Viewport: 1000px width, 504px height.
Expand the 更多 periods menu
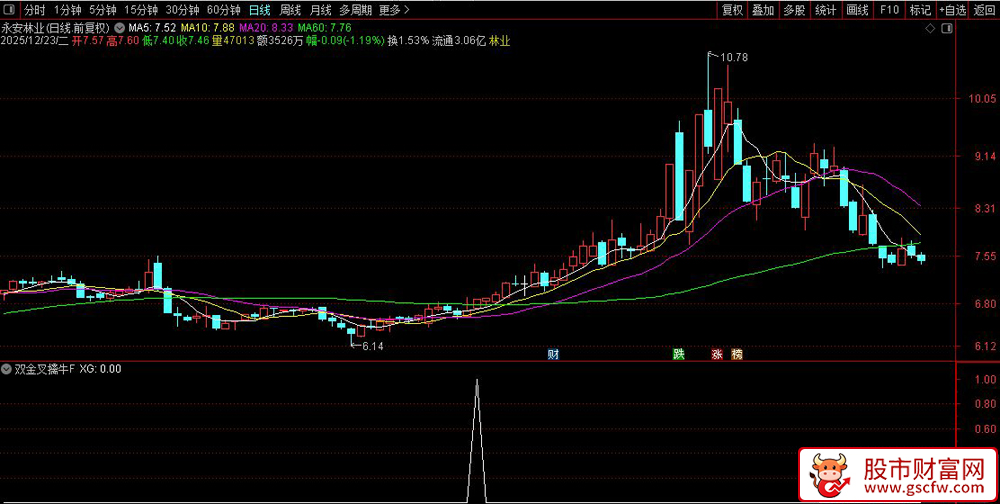394,10
